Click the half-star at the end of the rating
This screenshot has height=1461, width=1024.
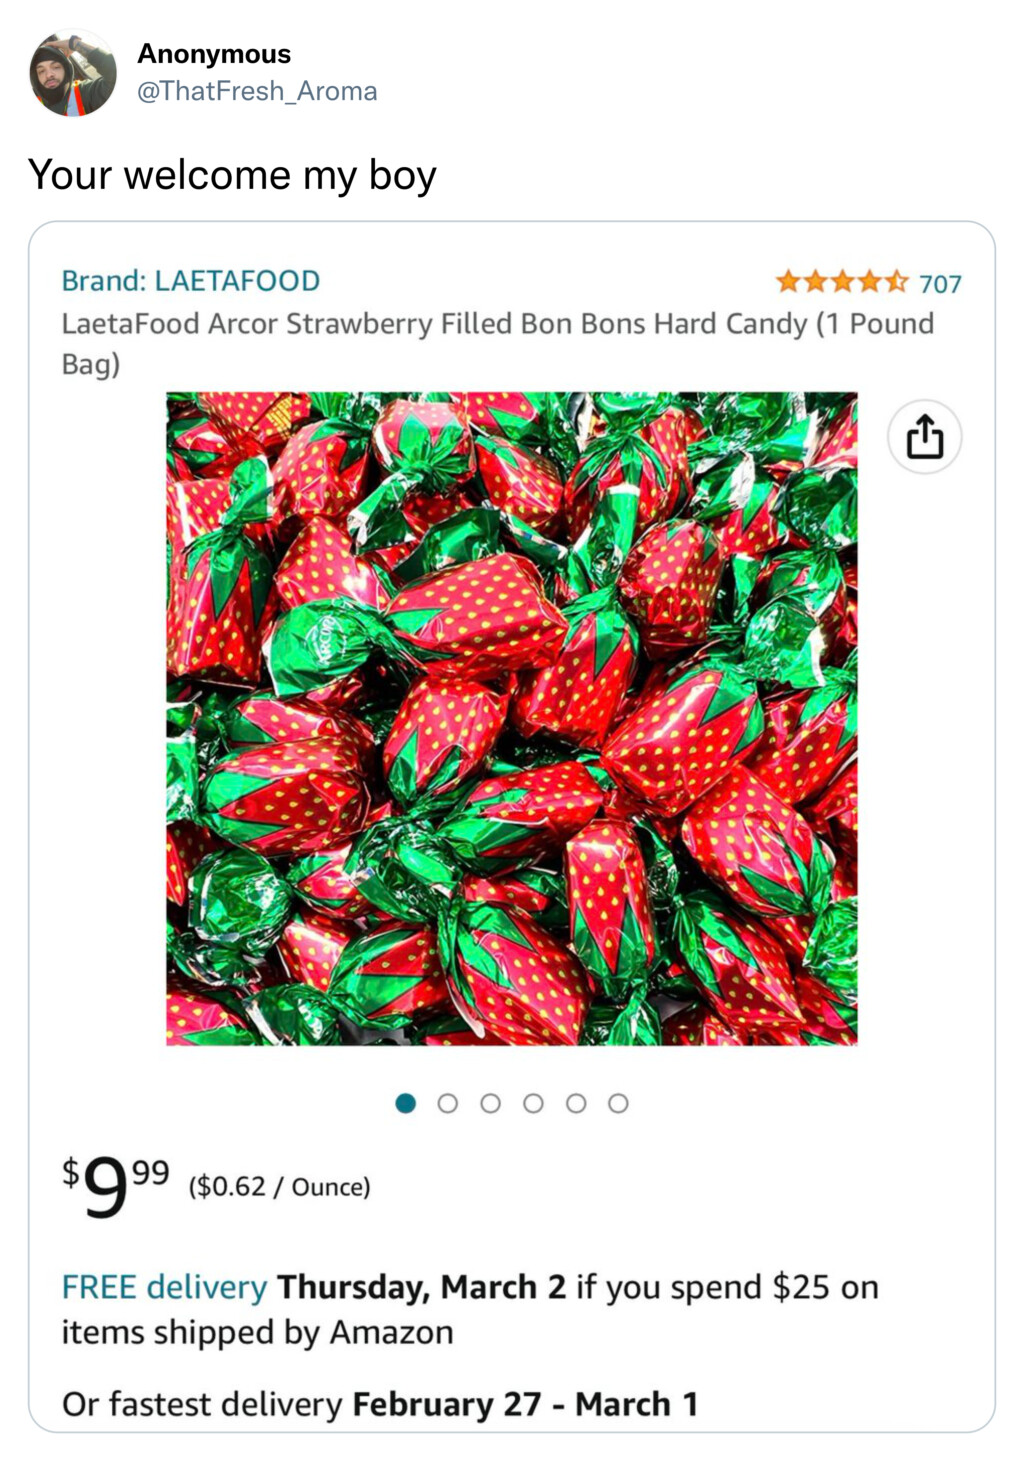(897, 282)
